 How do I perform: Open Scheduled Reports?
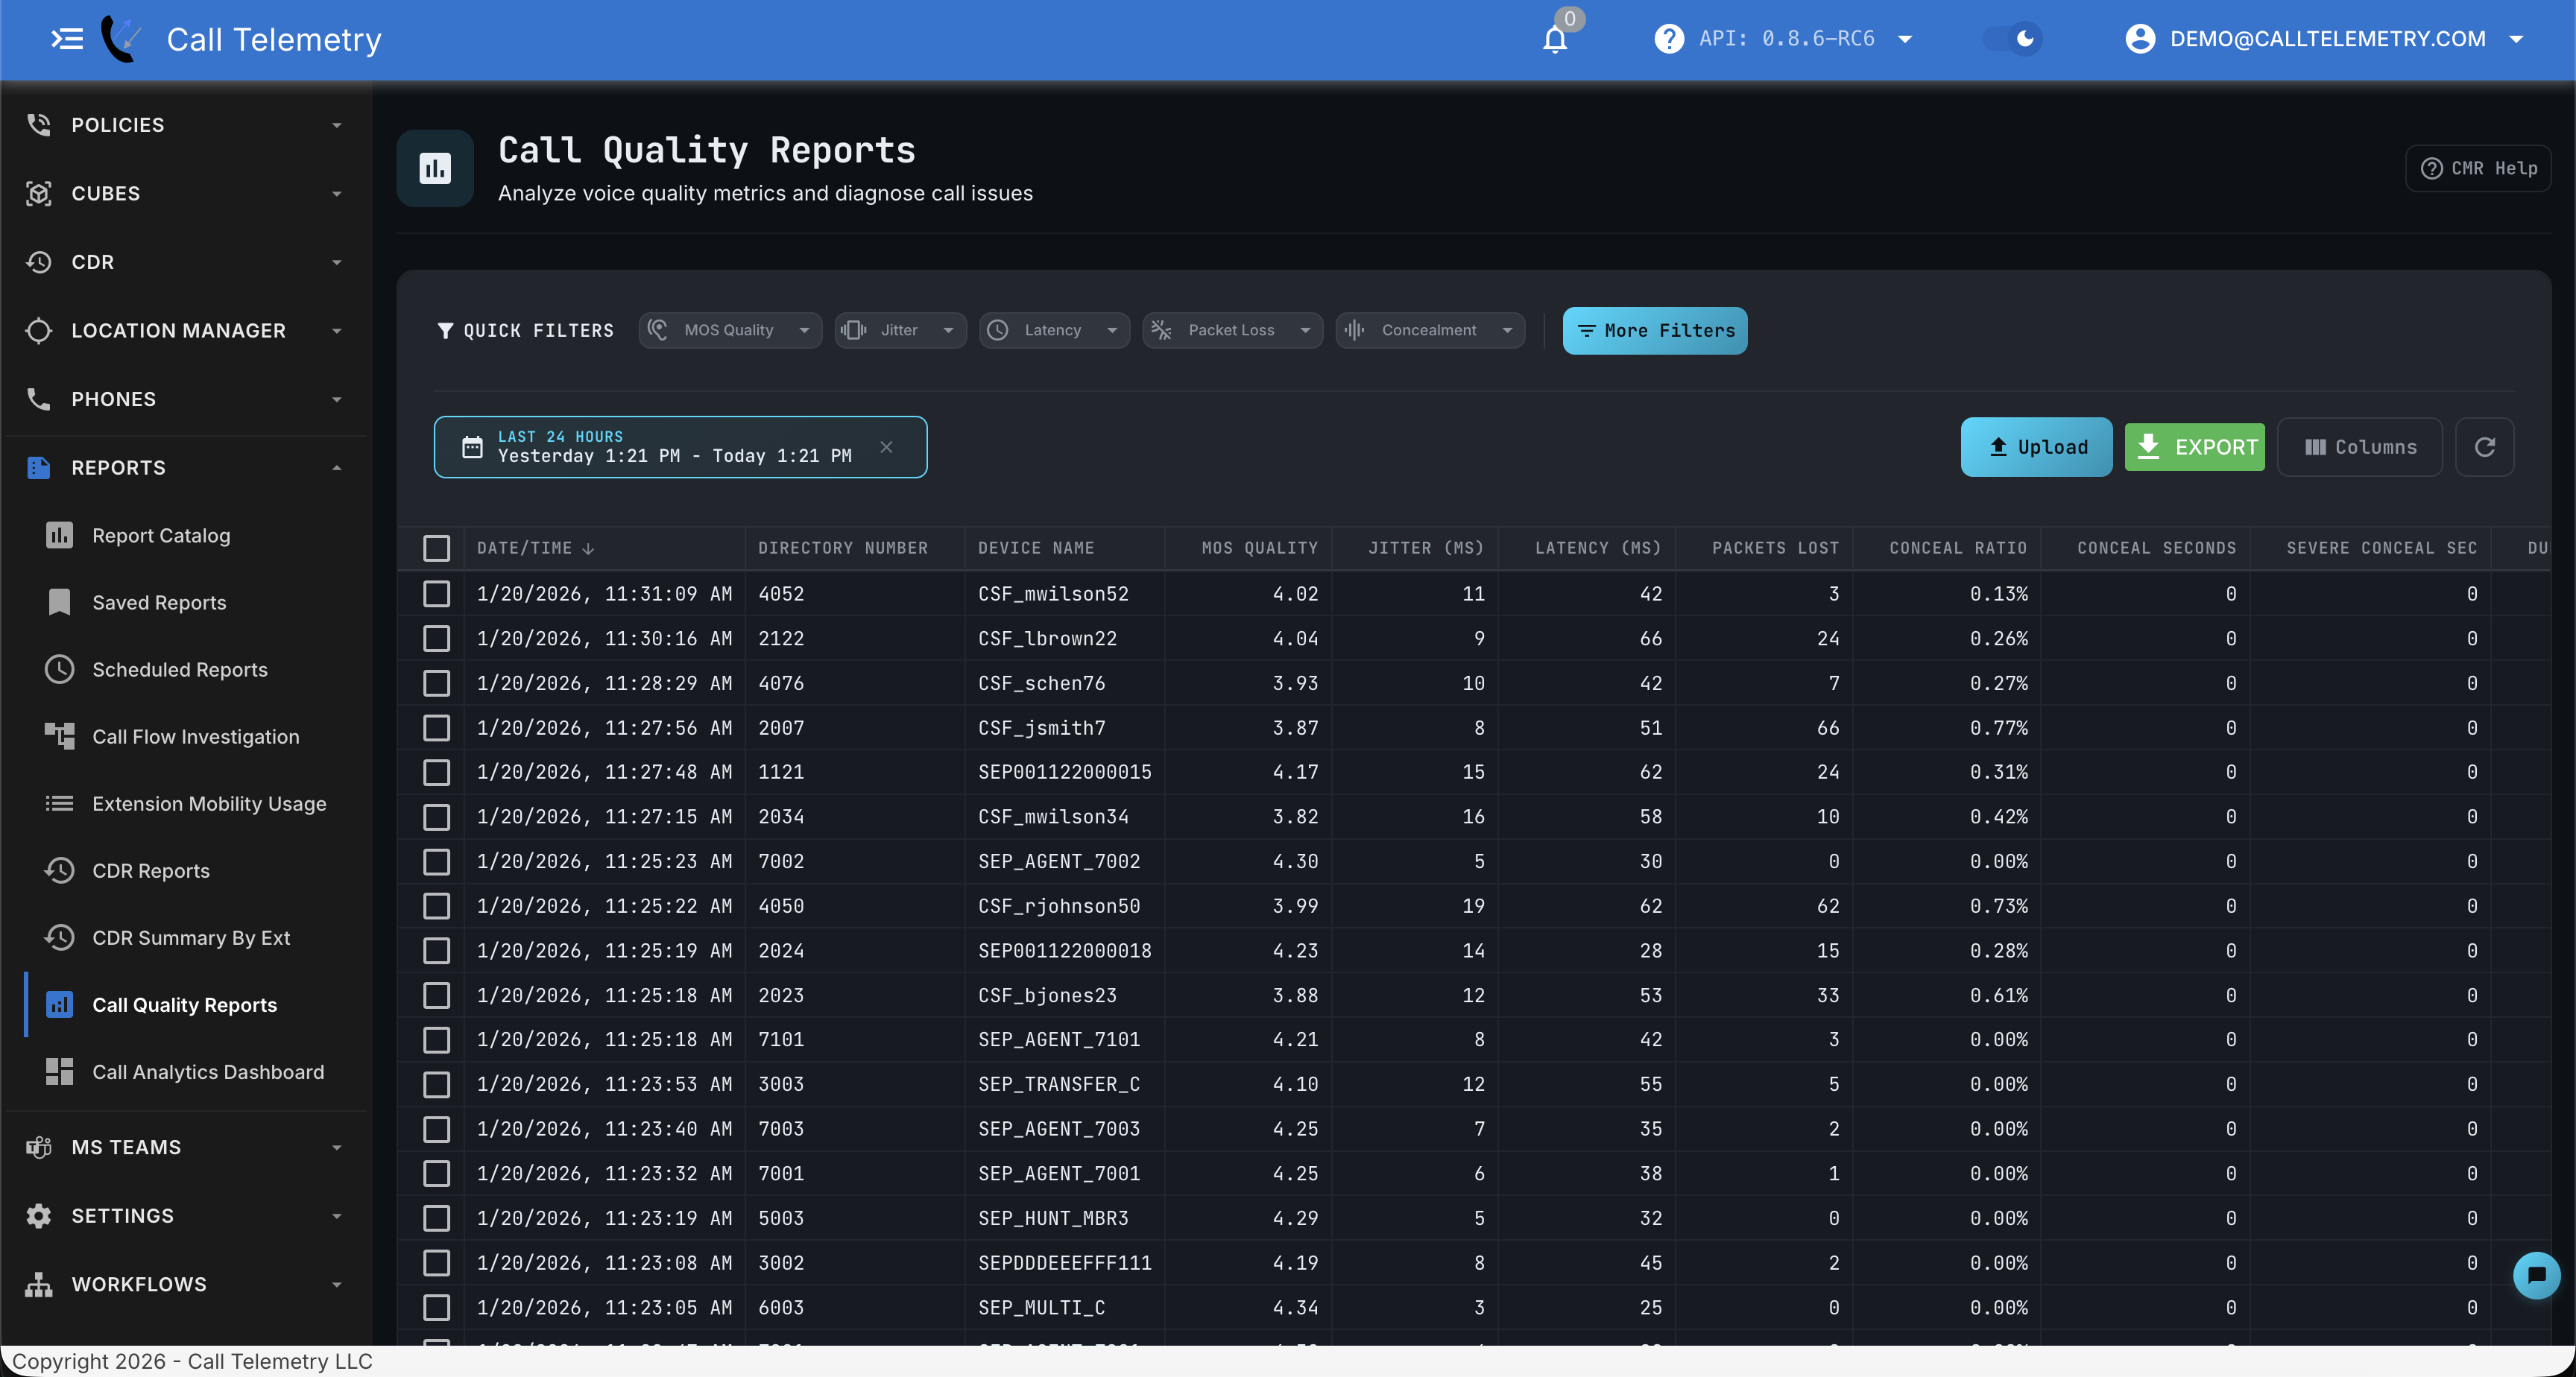[x=180, y=669]
